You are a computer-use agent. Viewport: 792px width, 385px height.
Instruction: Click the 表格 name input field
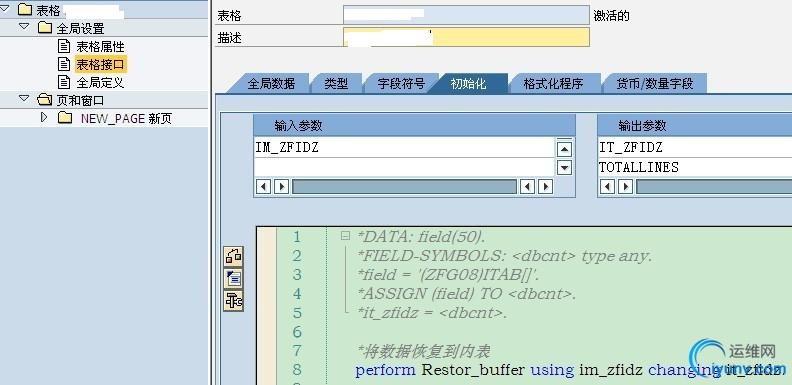pos(466,15)
